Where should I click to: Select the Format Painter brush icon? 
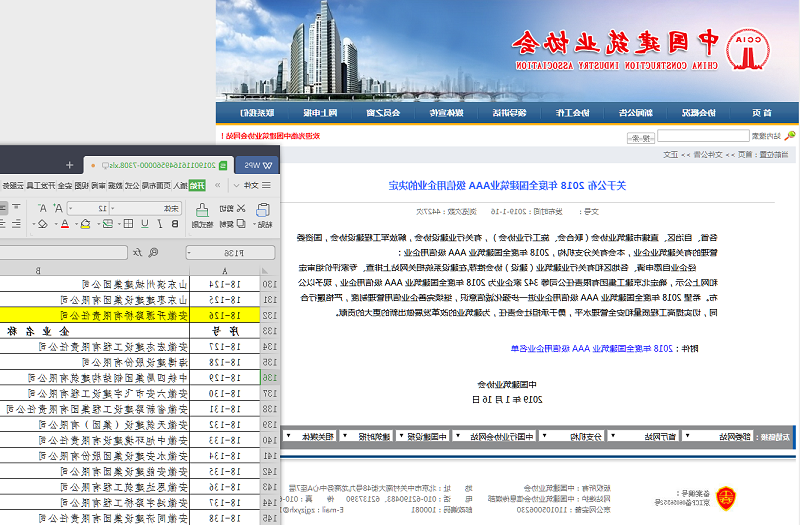click(x=203, y=210)
